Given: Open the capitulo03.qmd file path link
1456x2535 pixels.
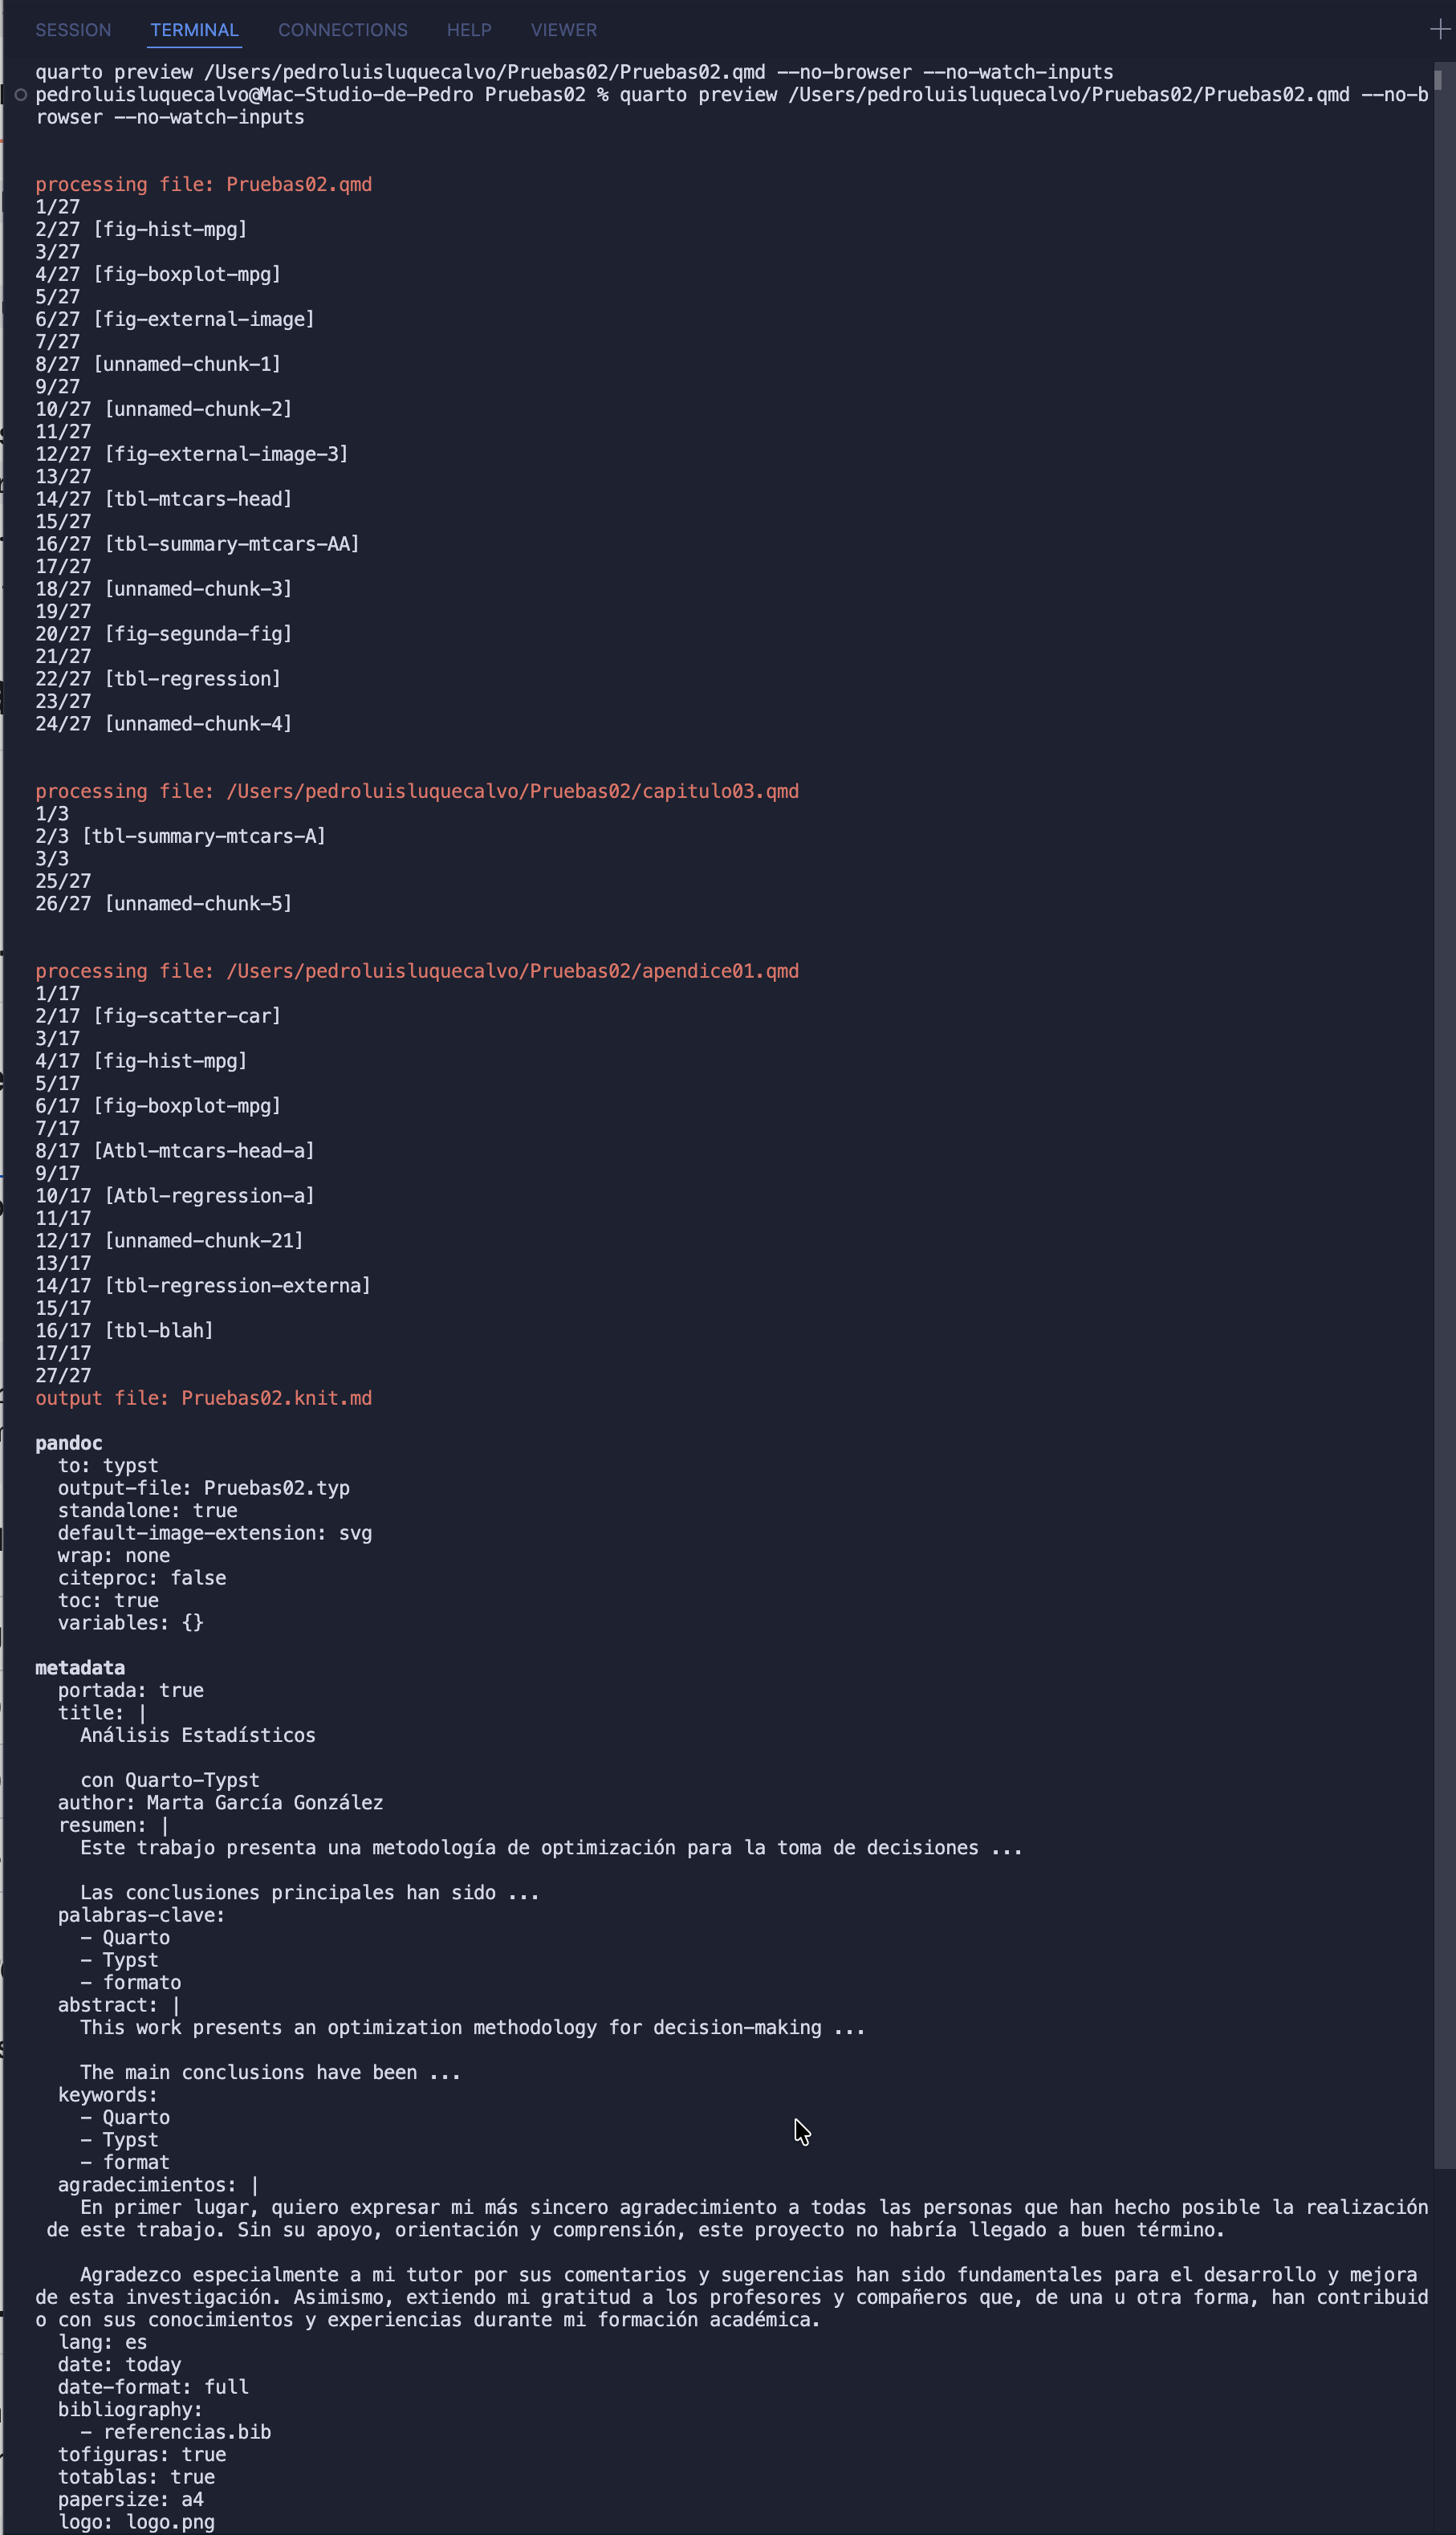Looking at the screenshot, I should click(512, 791).
